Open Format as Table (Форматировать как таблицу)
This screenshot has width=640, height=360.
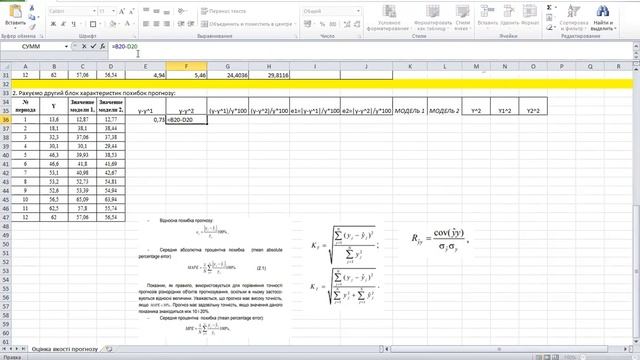[433, 17]
